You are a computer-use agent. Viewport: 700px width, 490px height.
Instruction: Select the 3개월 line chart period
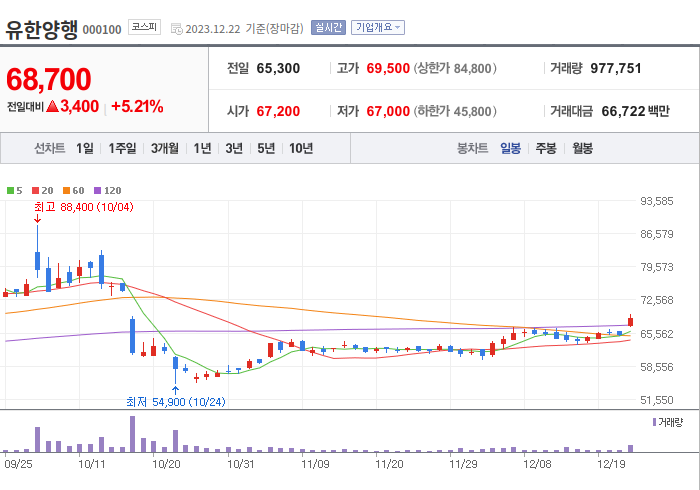coord(165,148)
